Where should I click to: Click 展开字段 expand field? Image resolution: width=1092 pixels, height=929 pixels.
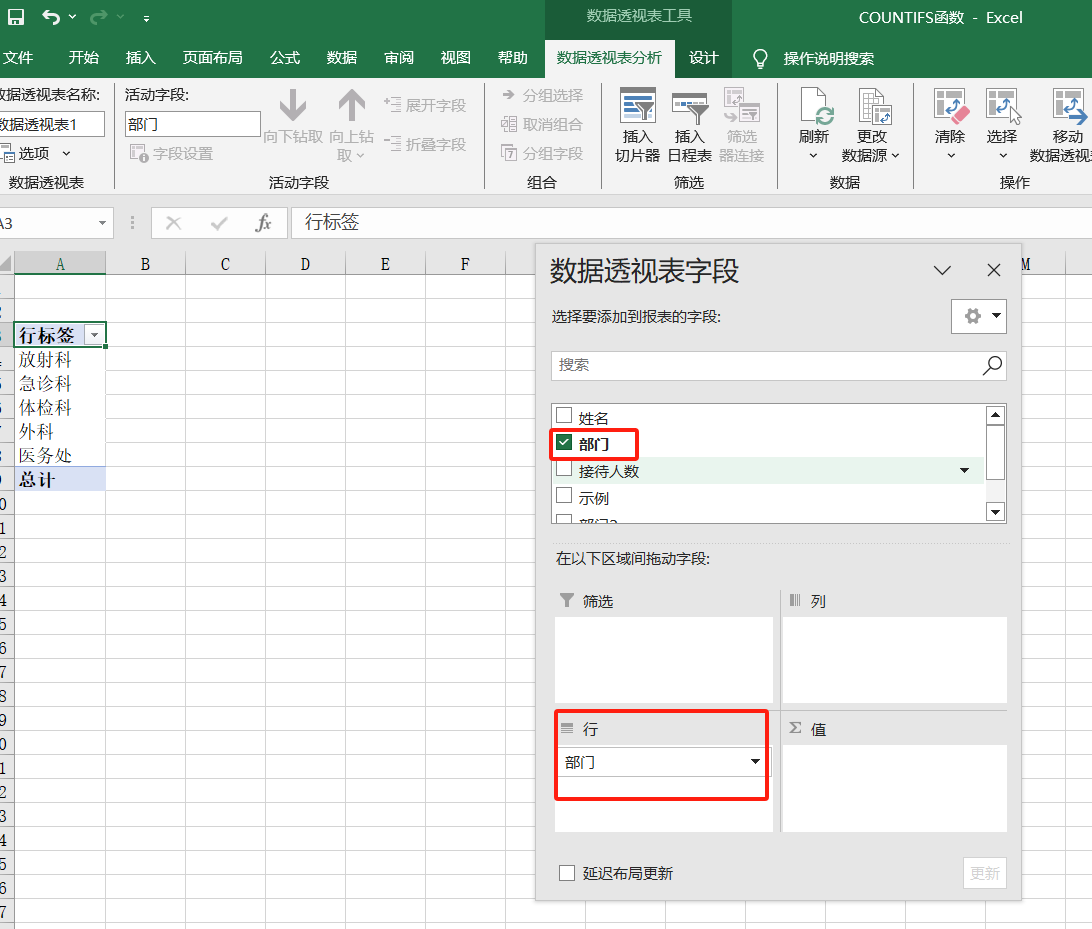tap(425, 105)
